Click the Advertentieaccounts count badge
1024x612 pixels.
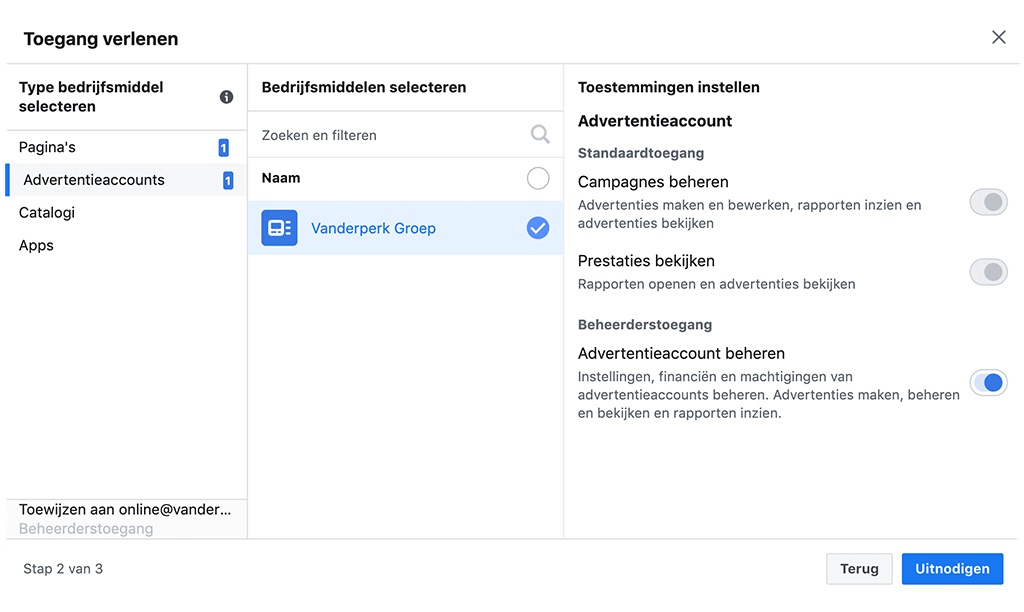(228, 181)
